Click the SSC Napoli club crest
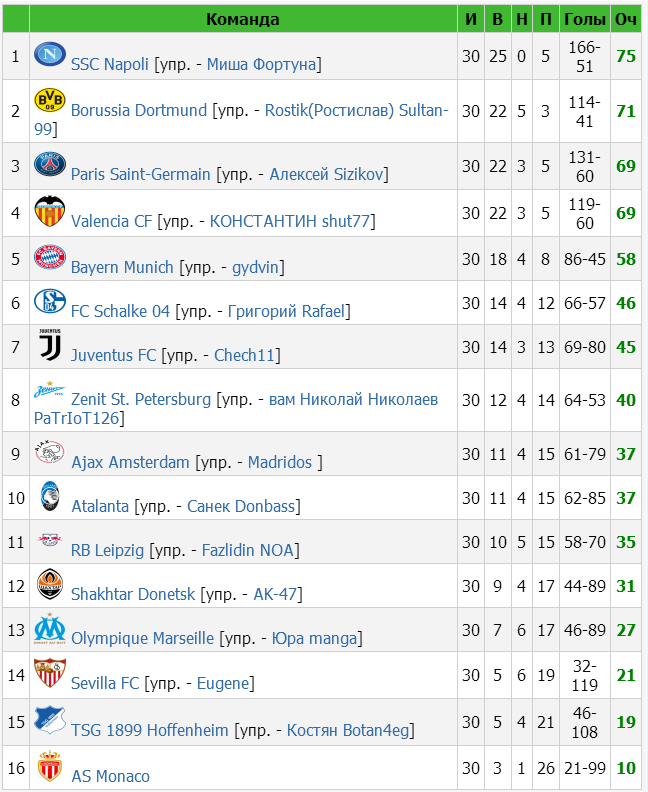Viewport: 648px width, 792px height. coord(49,54)
